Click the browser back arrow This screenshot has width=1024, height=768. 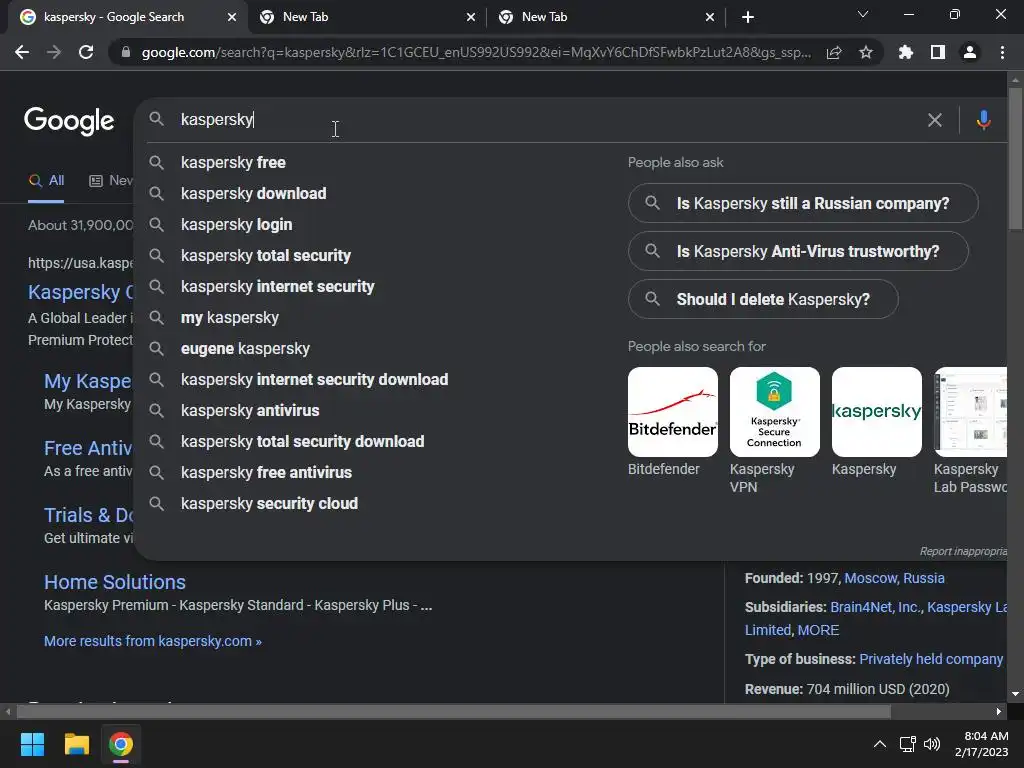[x=22, y=52]
